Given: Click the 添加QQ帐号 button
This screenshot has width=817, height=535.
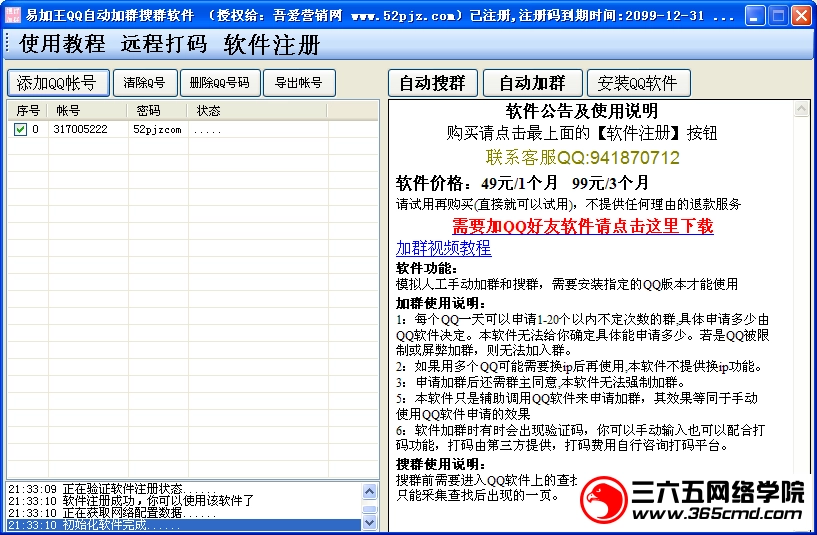Looking at the screenshot, I should pyautogui.click(x=58, y=83).
